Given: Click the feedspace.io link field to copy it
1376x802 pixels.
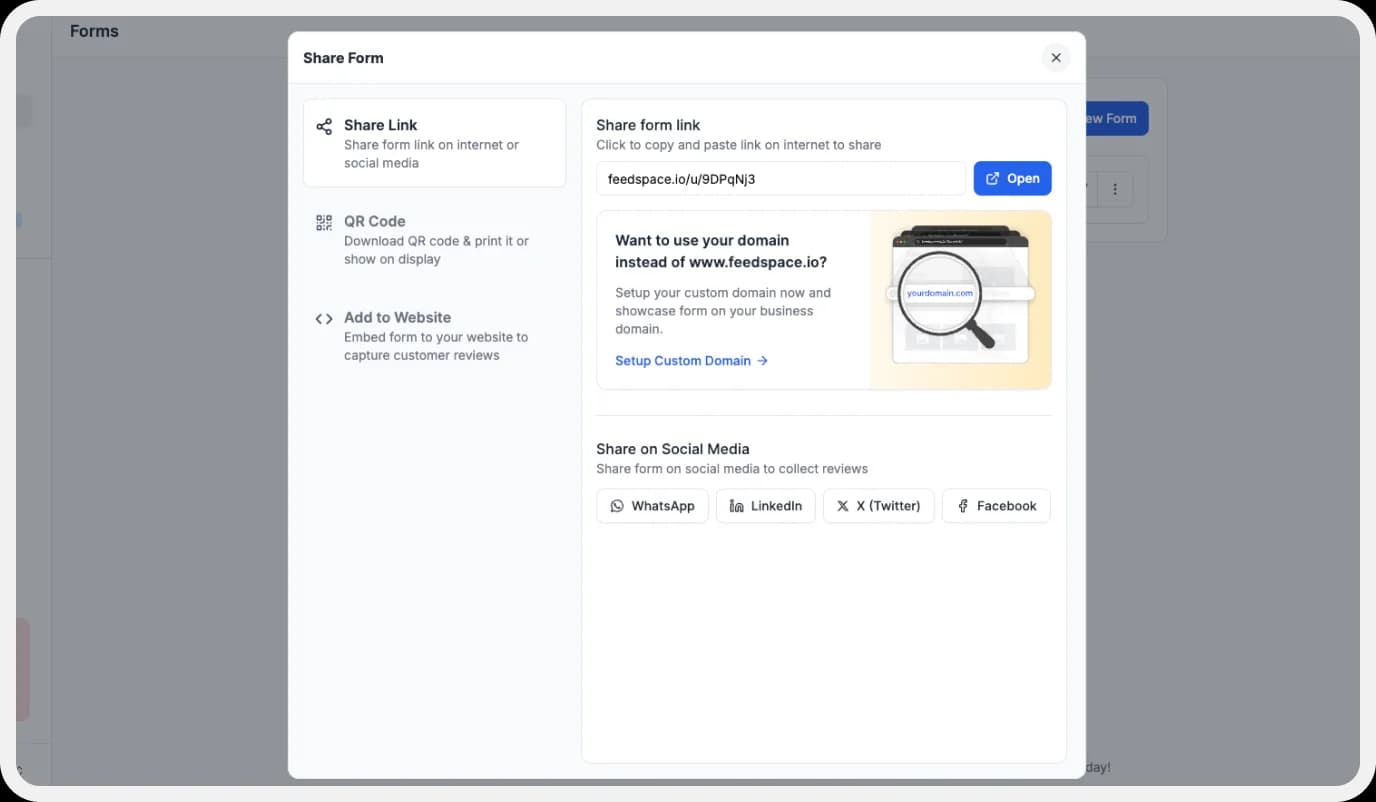Looking at the screenshot, I should click(x=780, y=178).
